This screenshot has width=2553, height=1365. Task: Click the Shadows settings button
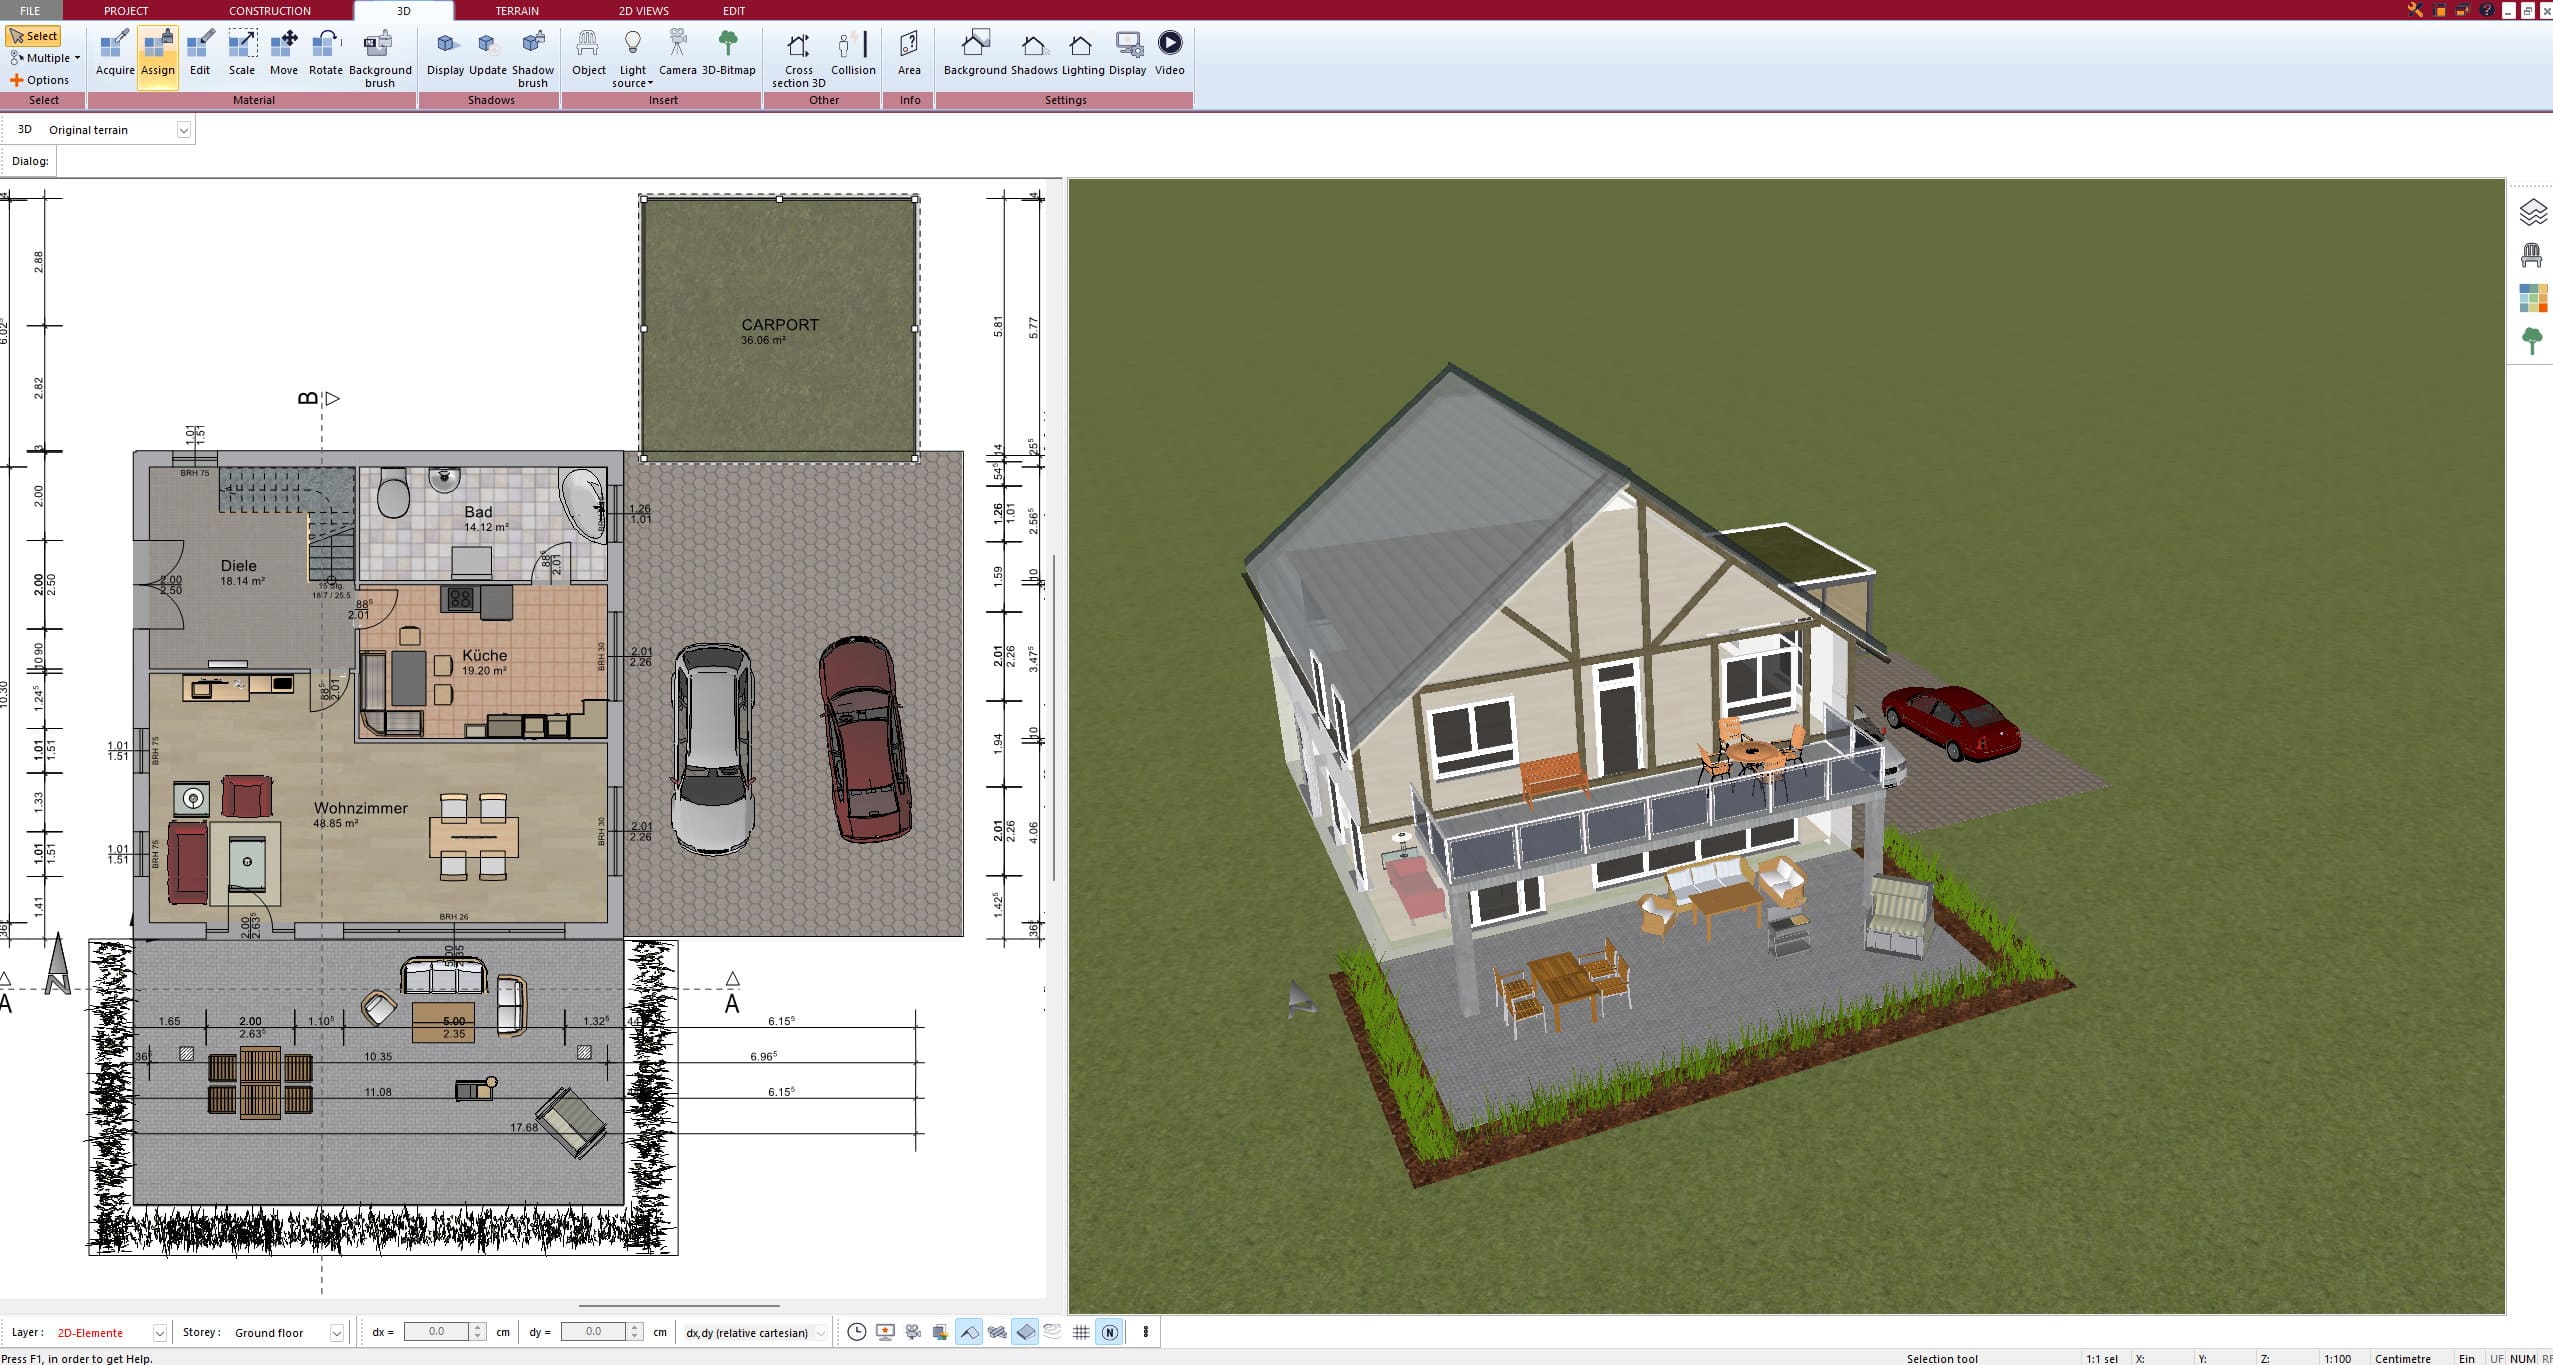1033,53
